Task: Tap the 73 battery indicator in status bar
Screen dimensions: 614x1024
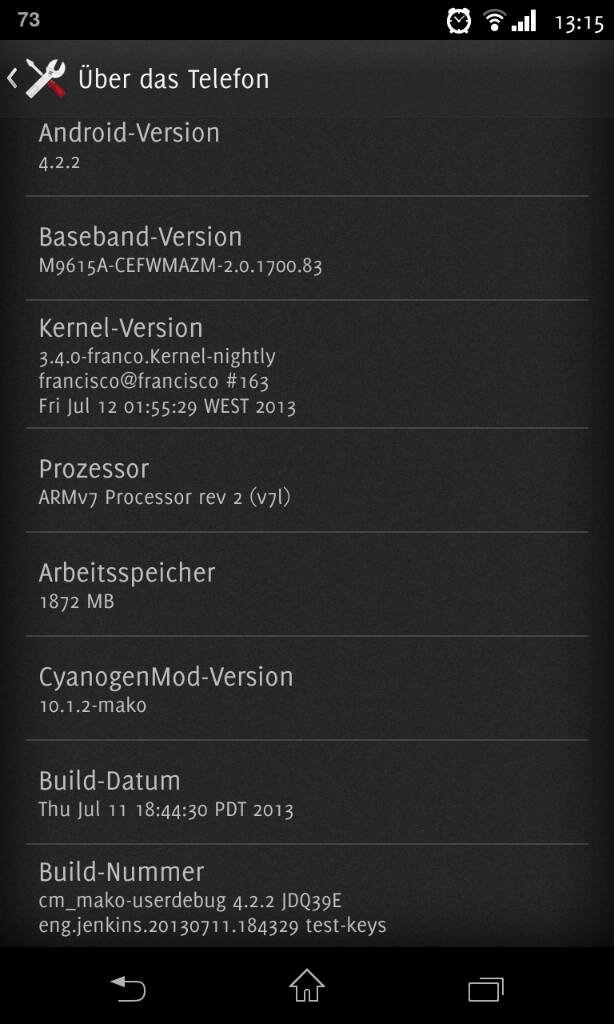Action: (x=29, y=20)
